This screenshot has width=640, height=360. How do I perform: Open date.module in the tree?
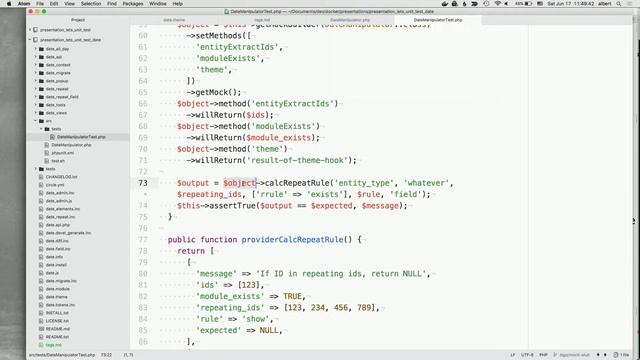point(58,289)
